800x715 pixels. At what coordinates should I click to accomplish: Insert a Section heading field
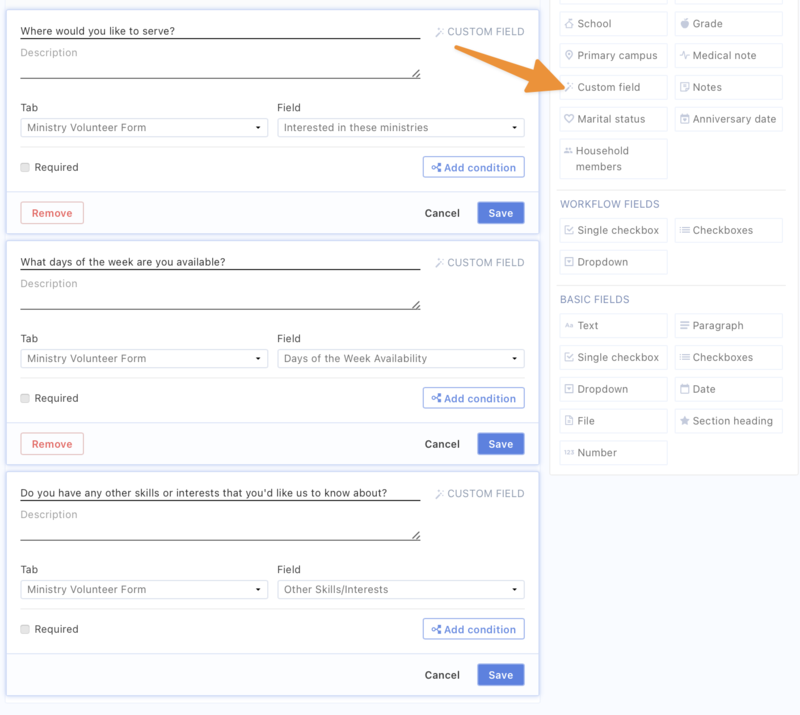[x=727, y=421]
